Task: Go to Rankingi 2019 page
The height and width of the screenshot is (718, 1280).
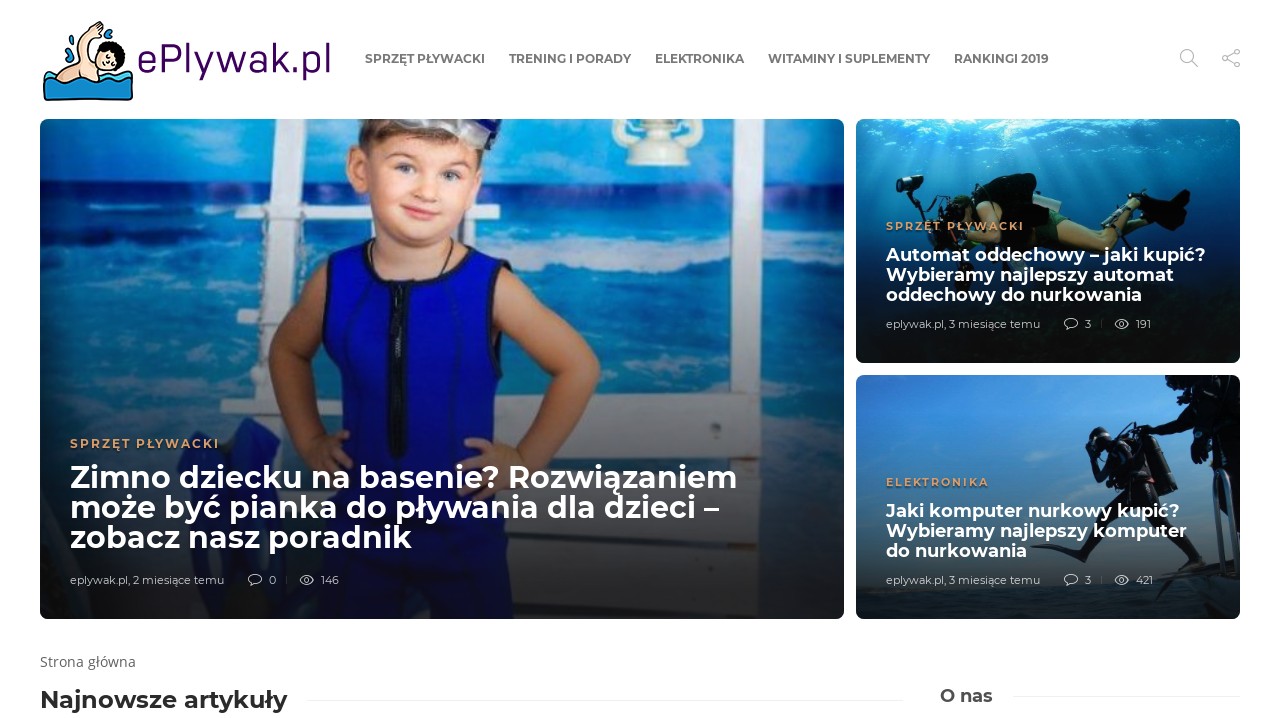Action: (1001, 59)
